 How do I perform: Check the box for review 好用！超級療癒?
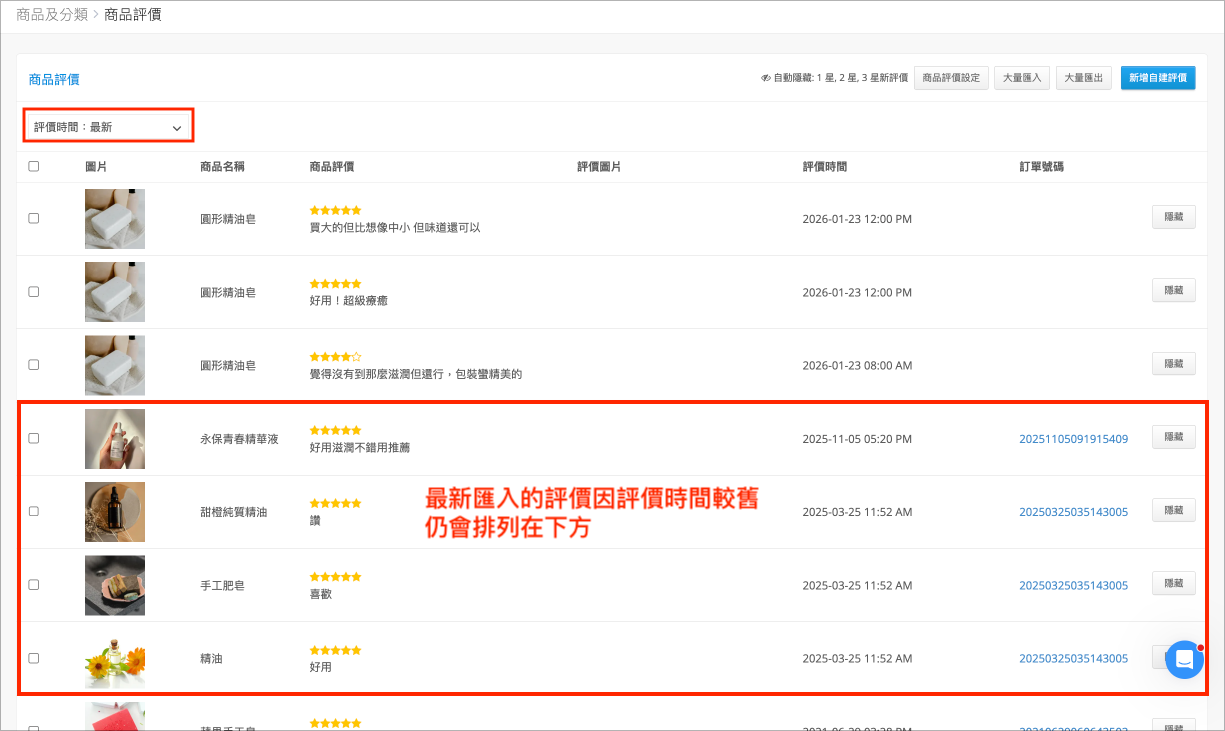tap(34, 292)
